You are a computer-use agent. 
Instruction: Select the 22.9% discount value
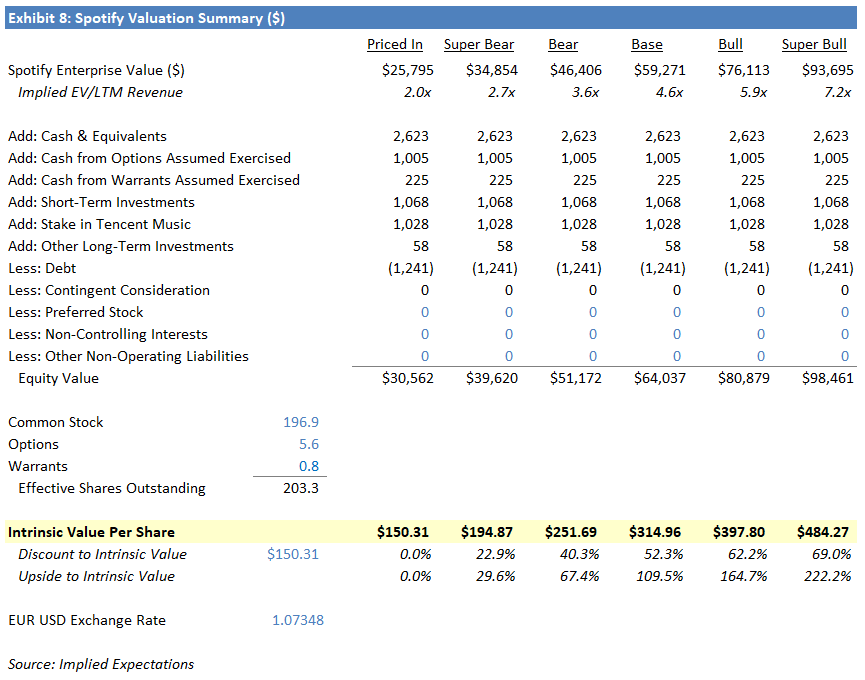click(x=495, y=554)
